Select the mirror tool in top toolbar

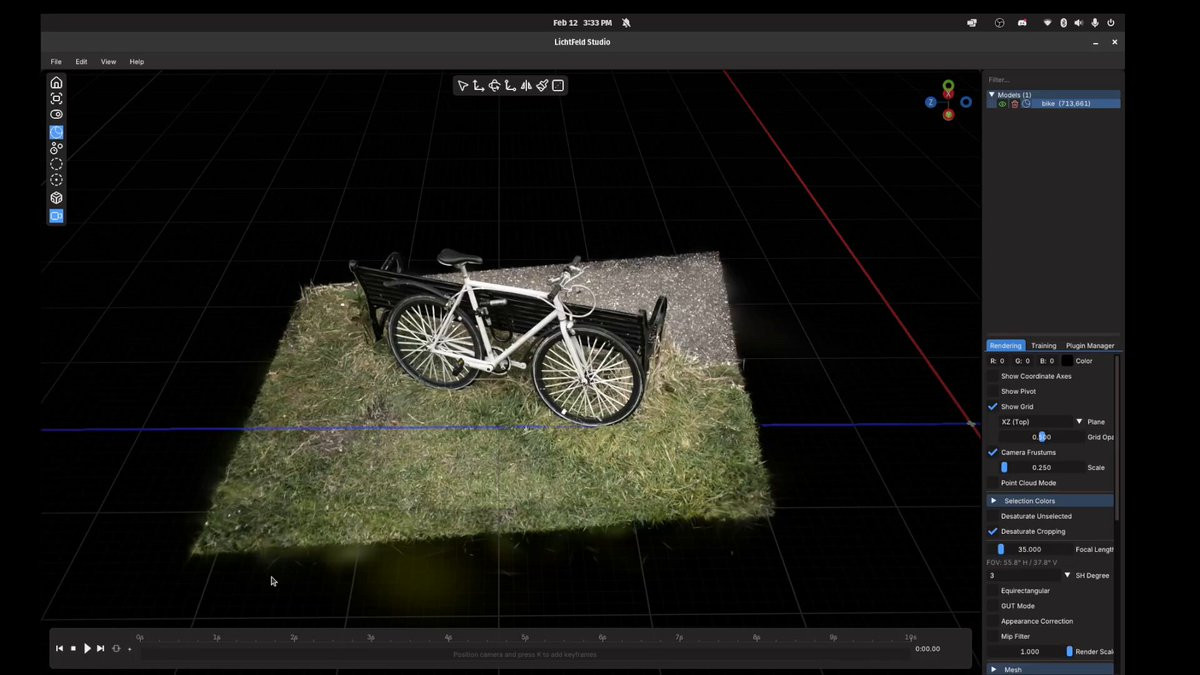point(526,86)
